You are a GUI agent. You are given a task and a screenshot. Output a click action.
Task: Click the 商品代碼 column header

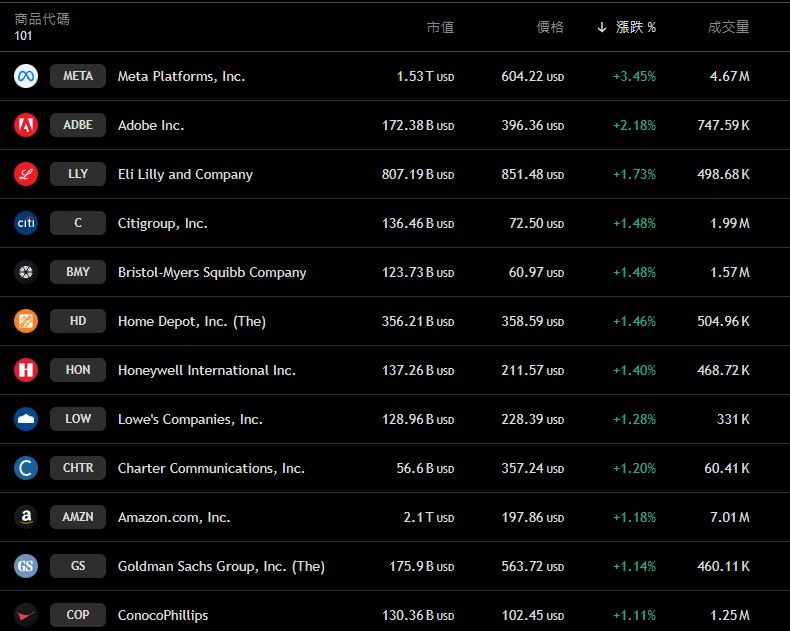pos(42,19)
